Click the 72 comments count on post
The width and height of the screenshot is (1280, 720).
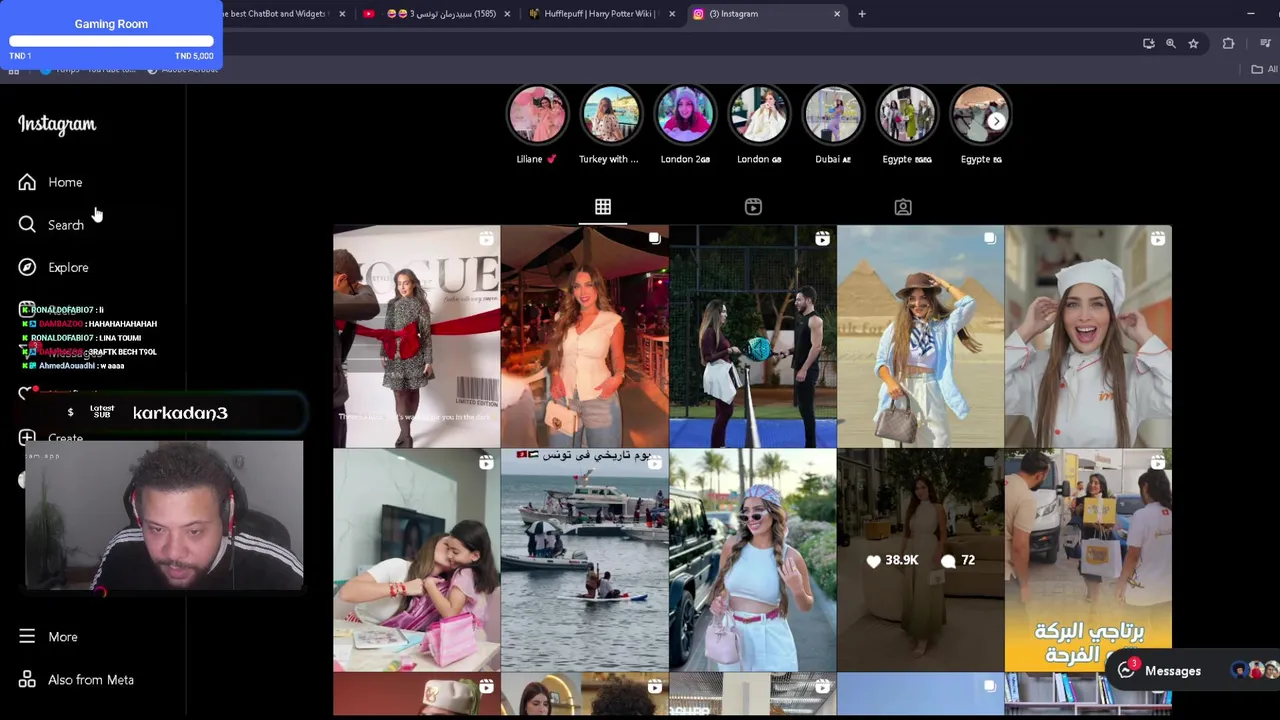pos(958,561)
